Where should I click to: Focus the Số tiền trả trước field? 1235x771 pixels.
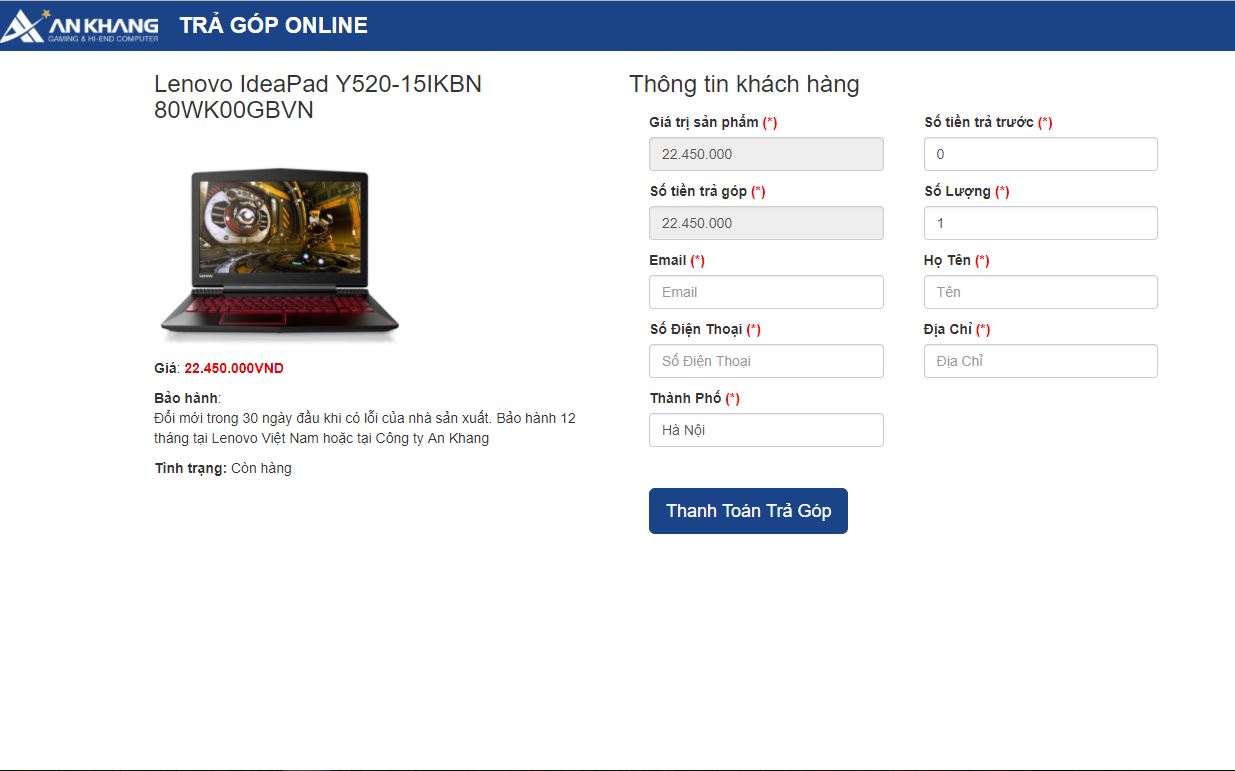[x=1040, y=154]
